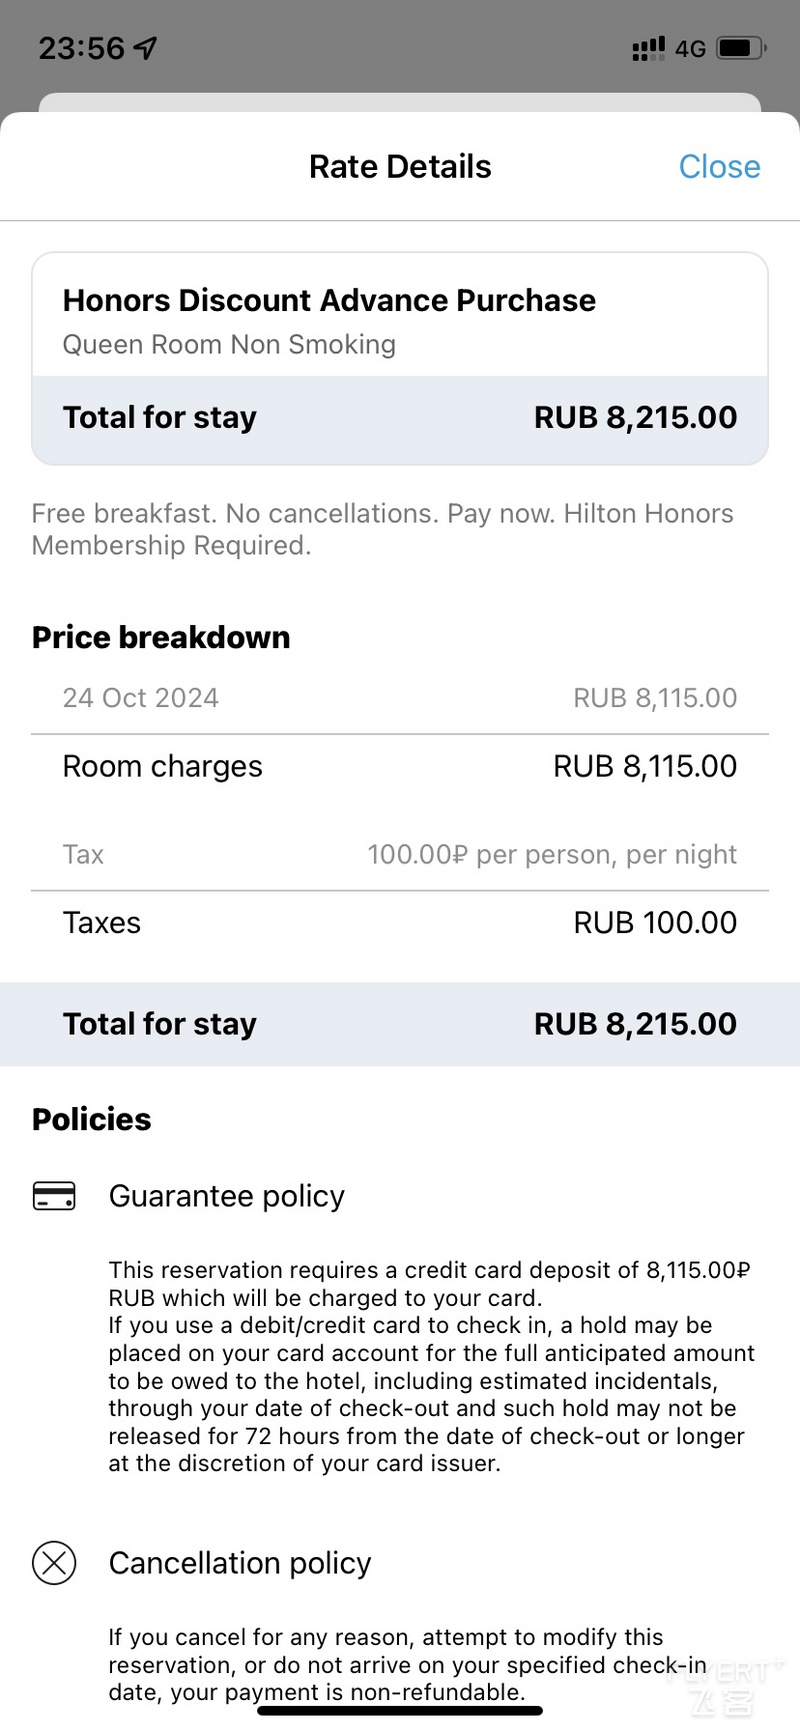Tap the Cancellation policy heading
800x1731 pixels.
[240, 1563]
